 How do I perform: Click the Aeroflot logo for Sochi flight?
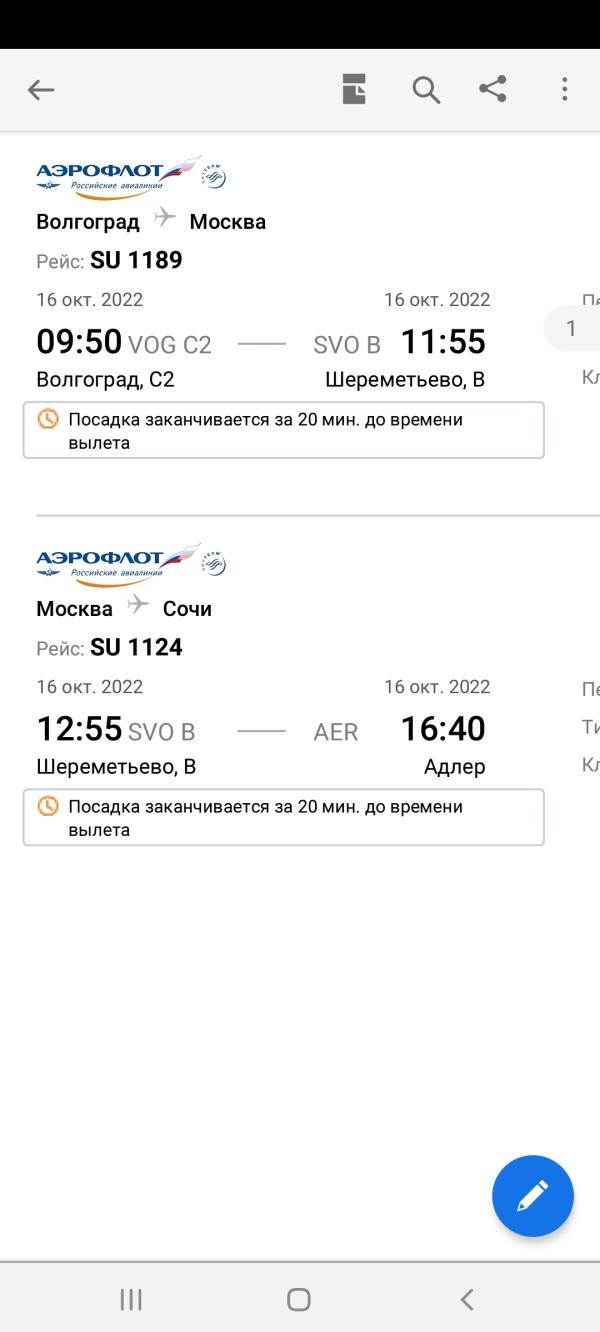point(131,564)
